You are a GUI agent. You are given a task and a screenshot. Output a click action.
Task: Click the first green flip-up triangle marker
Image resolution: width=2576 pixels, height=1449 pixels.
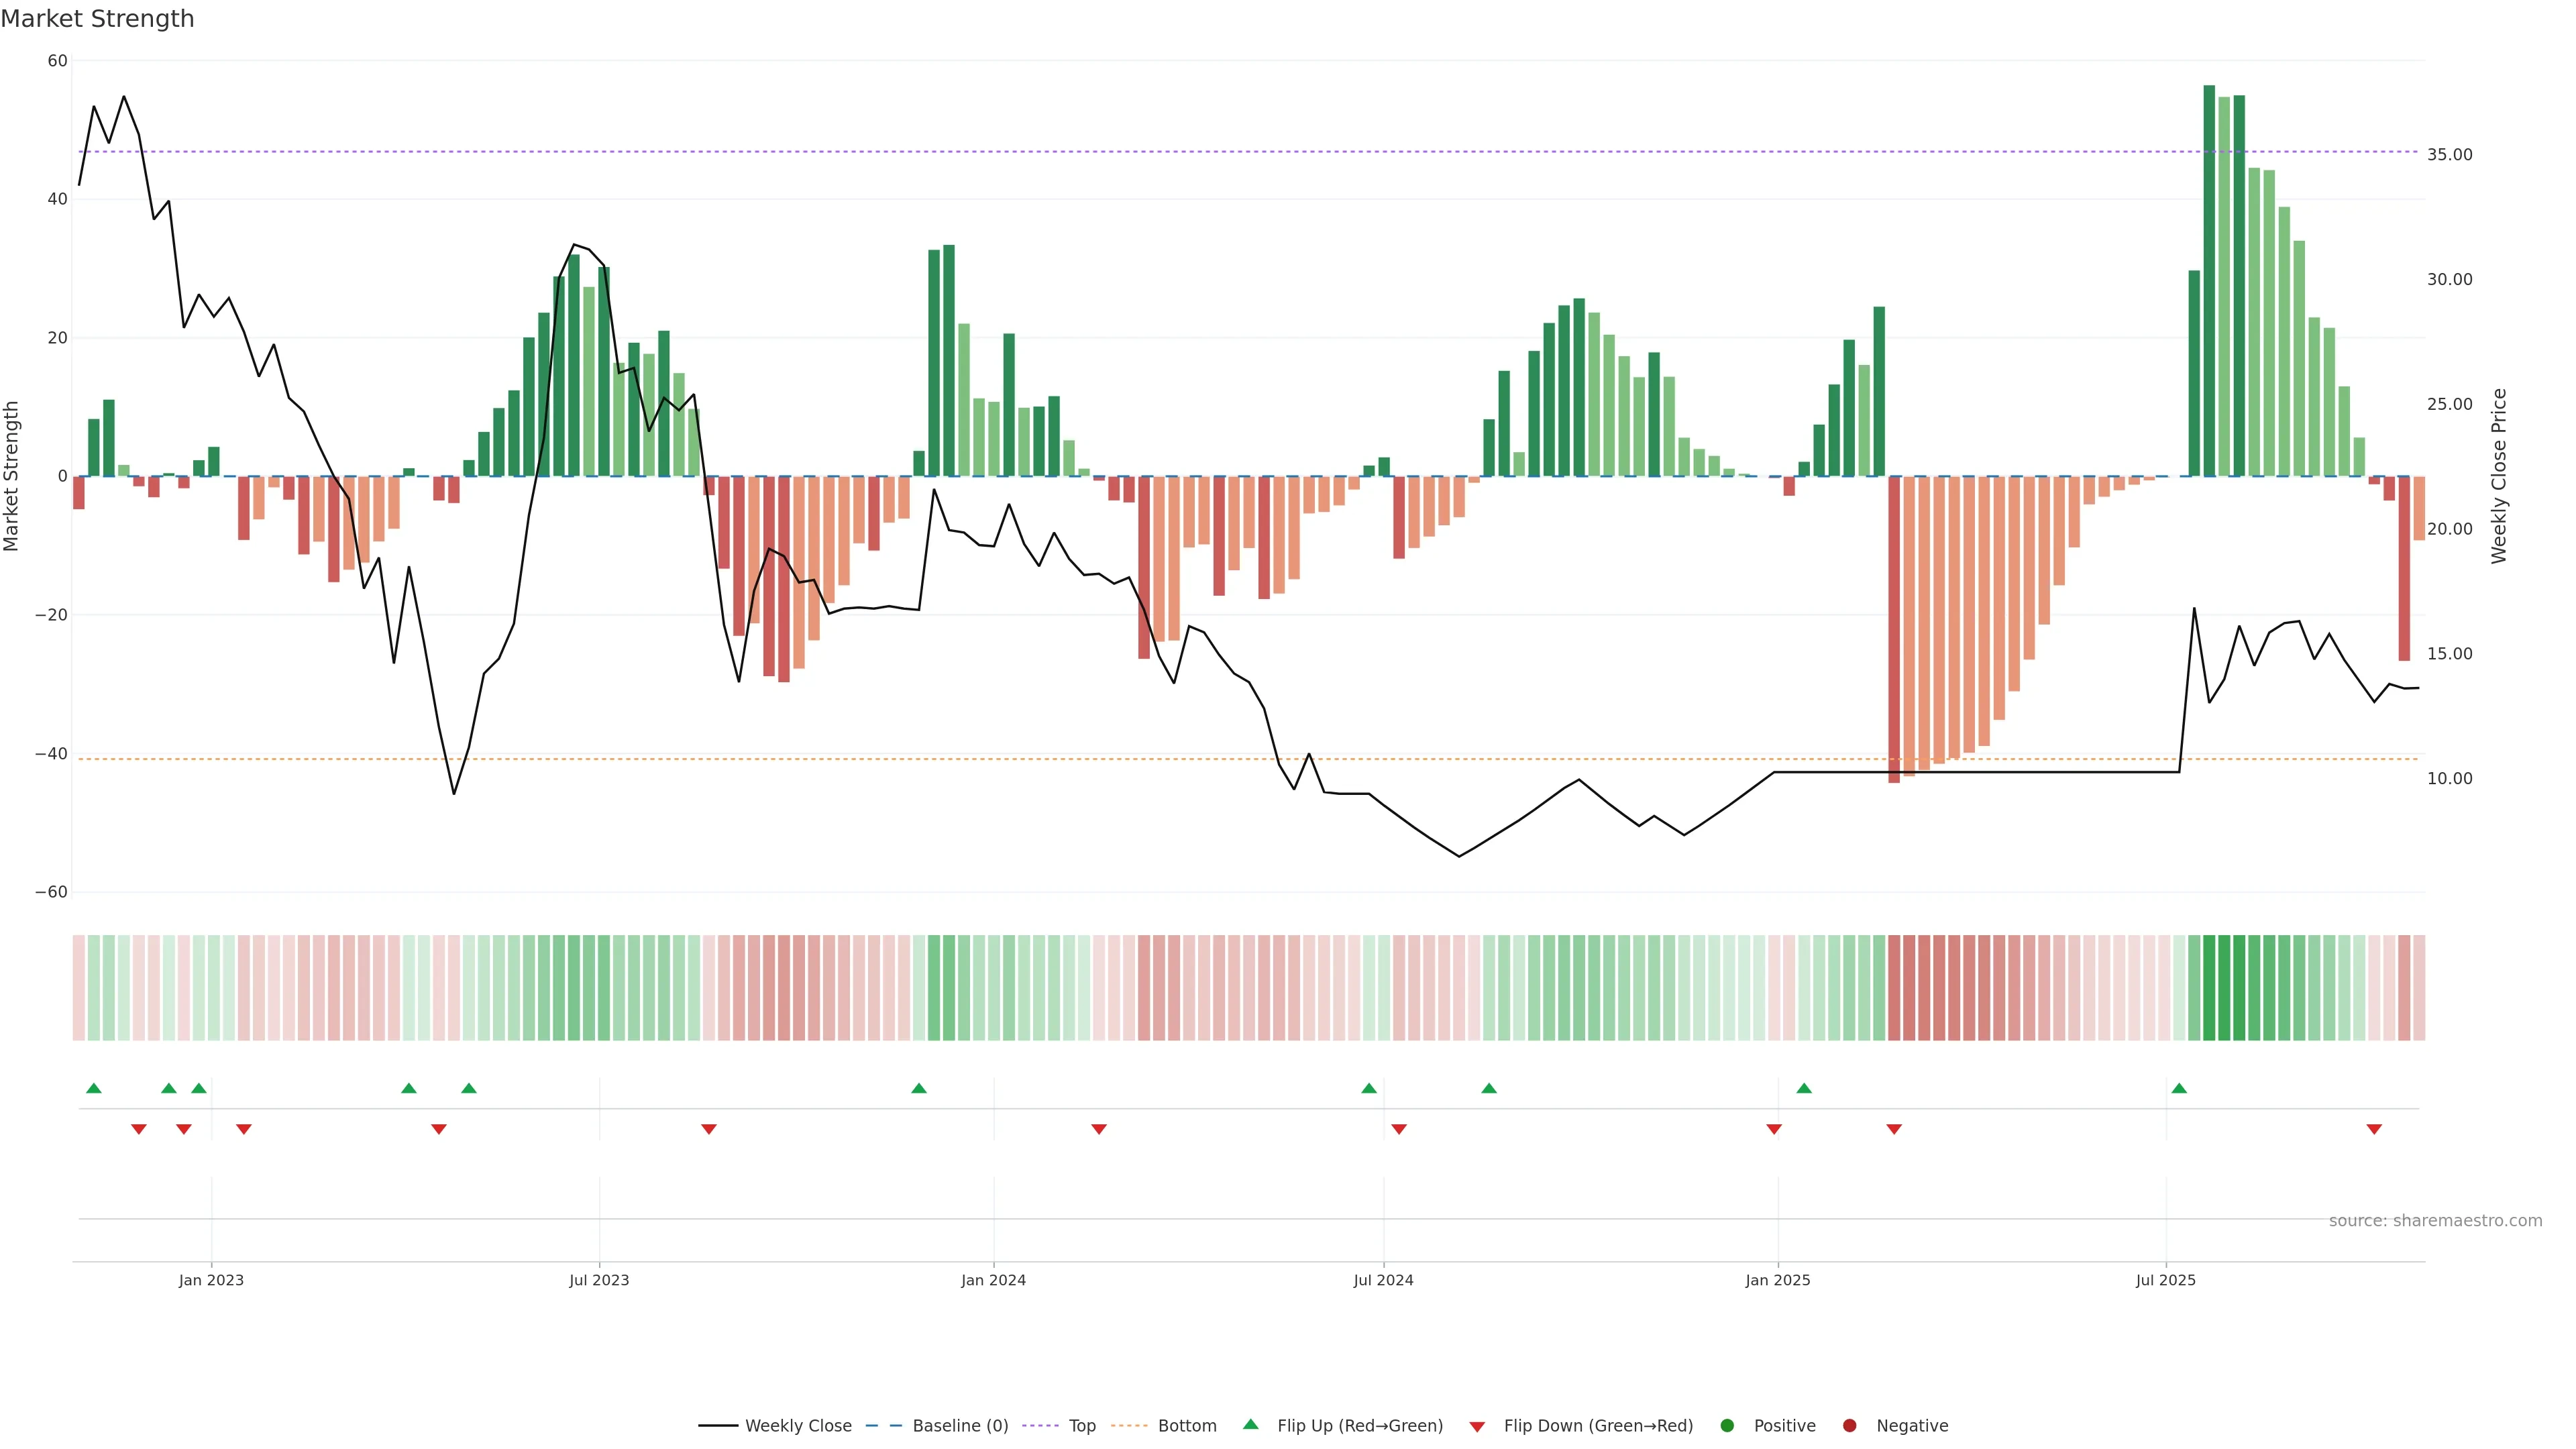click(x=94, y=1088)
